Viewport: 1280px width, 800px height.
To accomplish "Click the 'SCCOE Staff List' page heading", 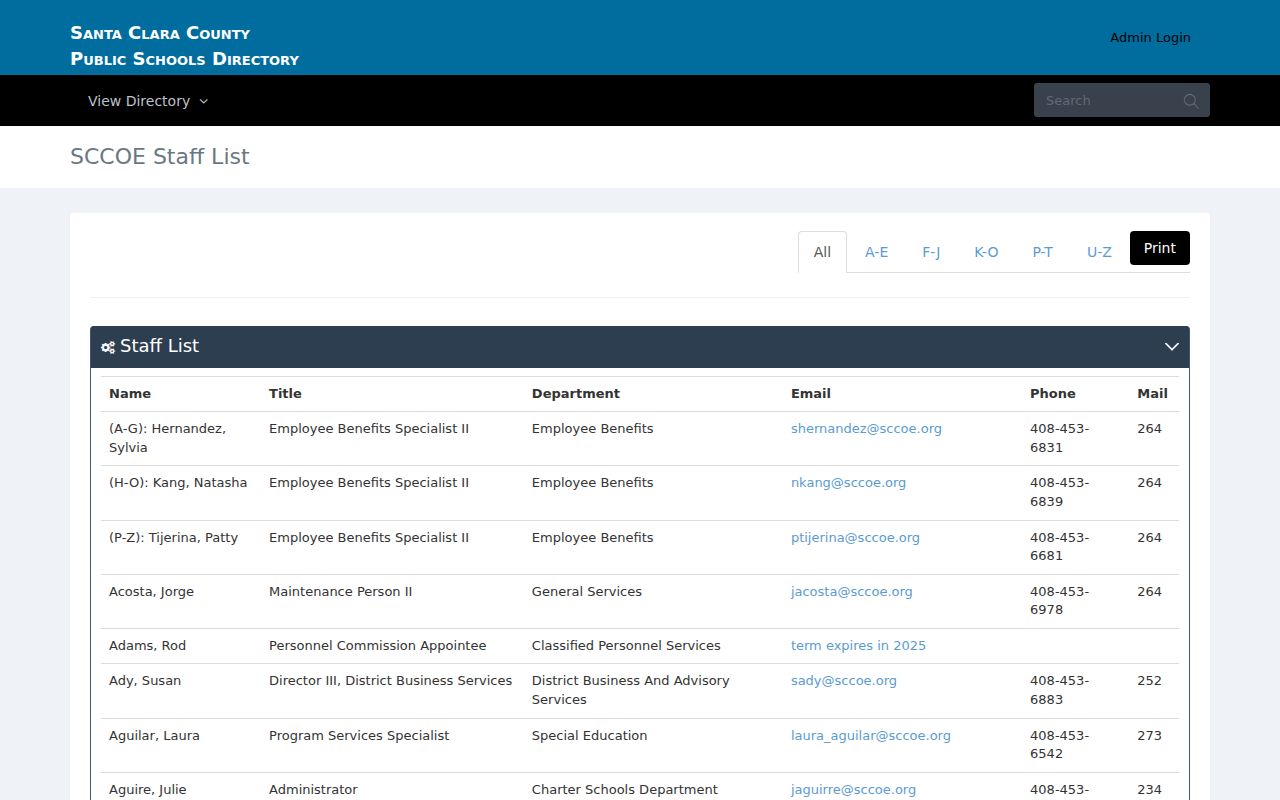I will pos(160,157).
